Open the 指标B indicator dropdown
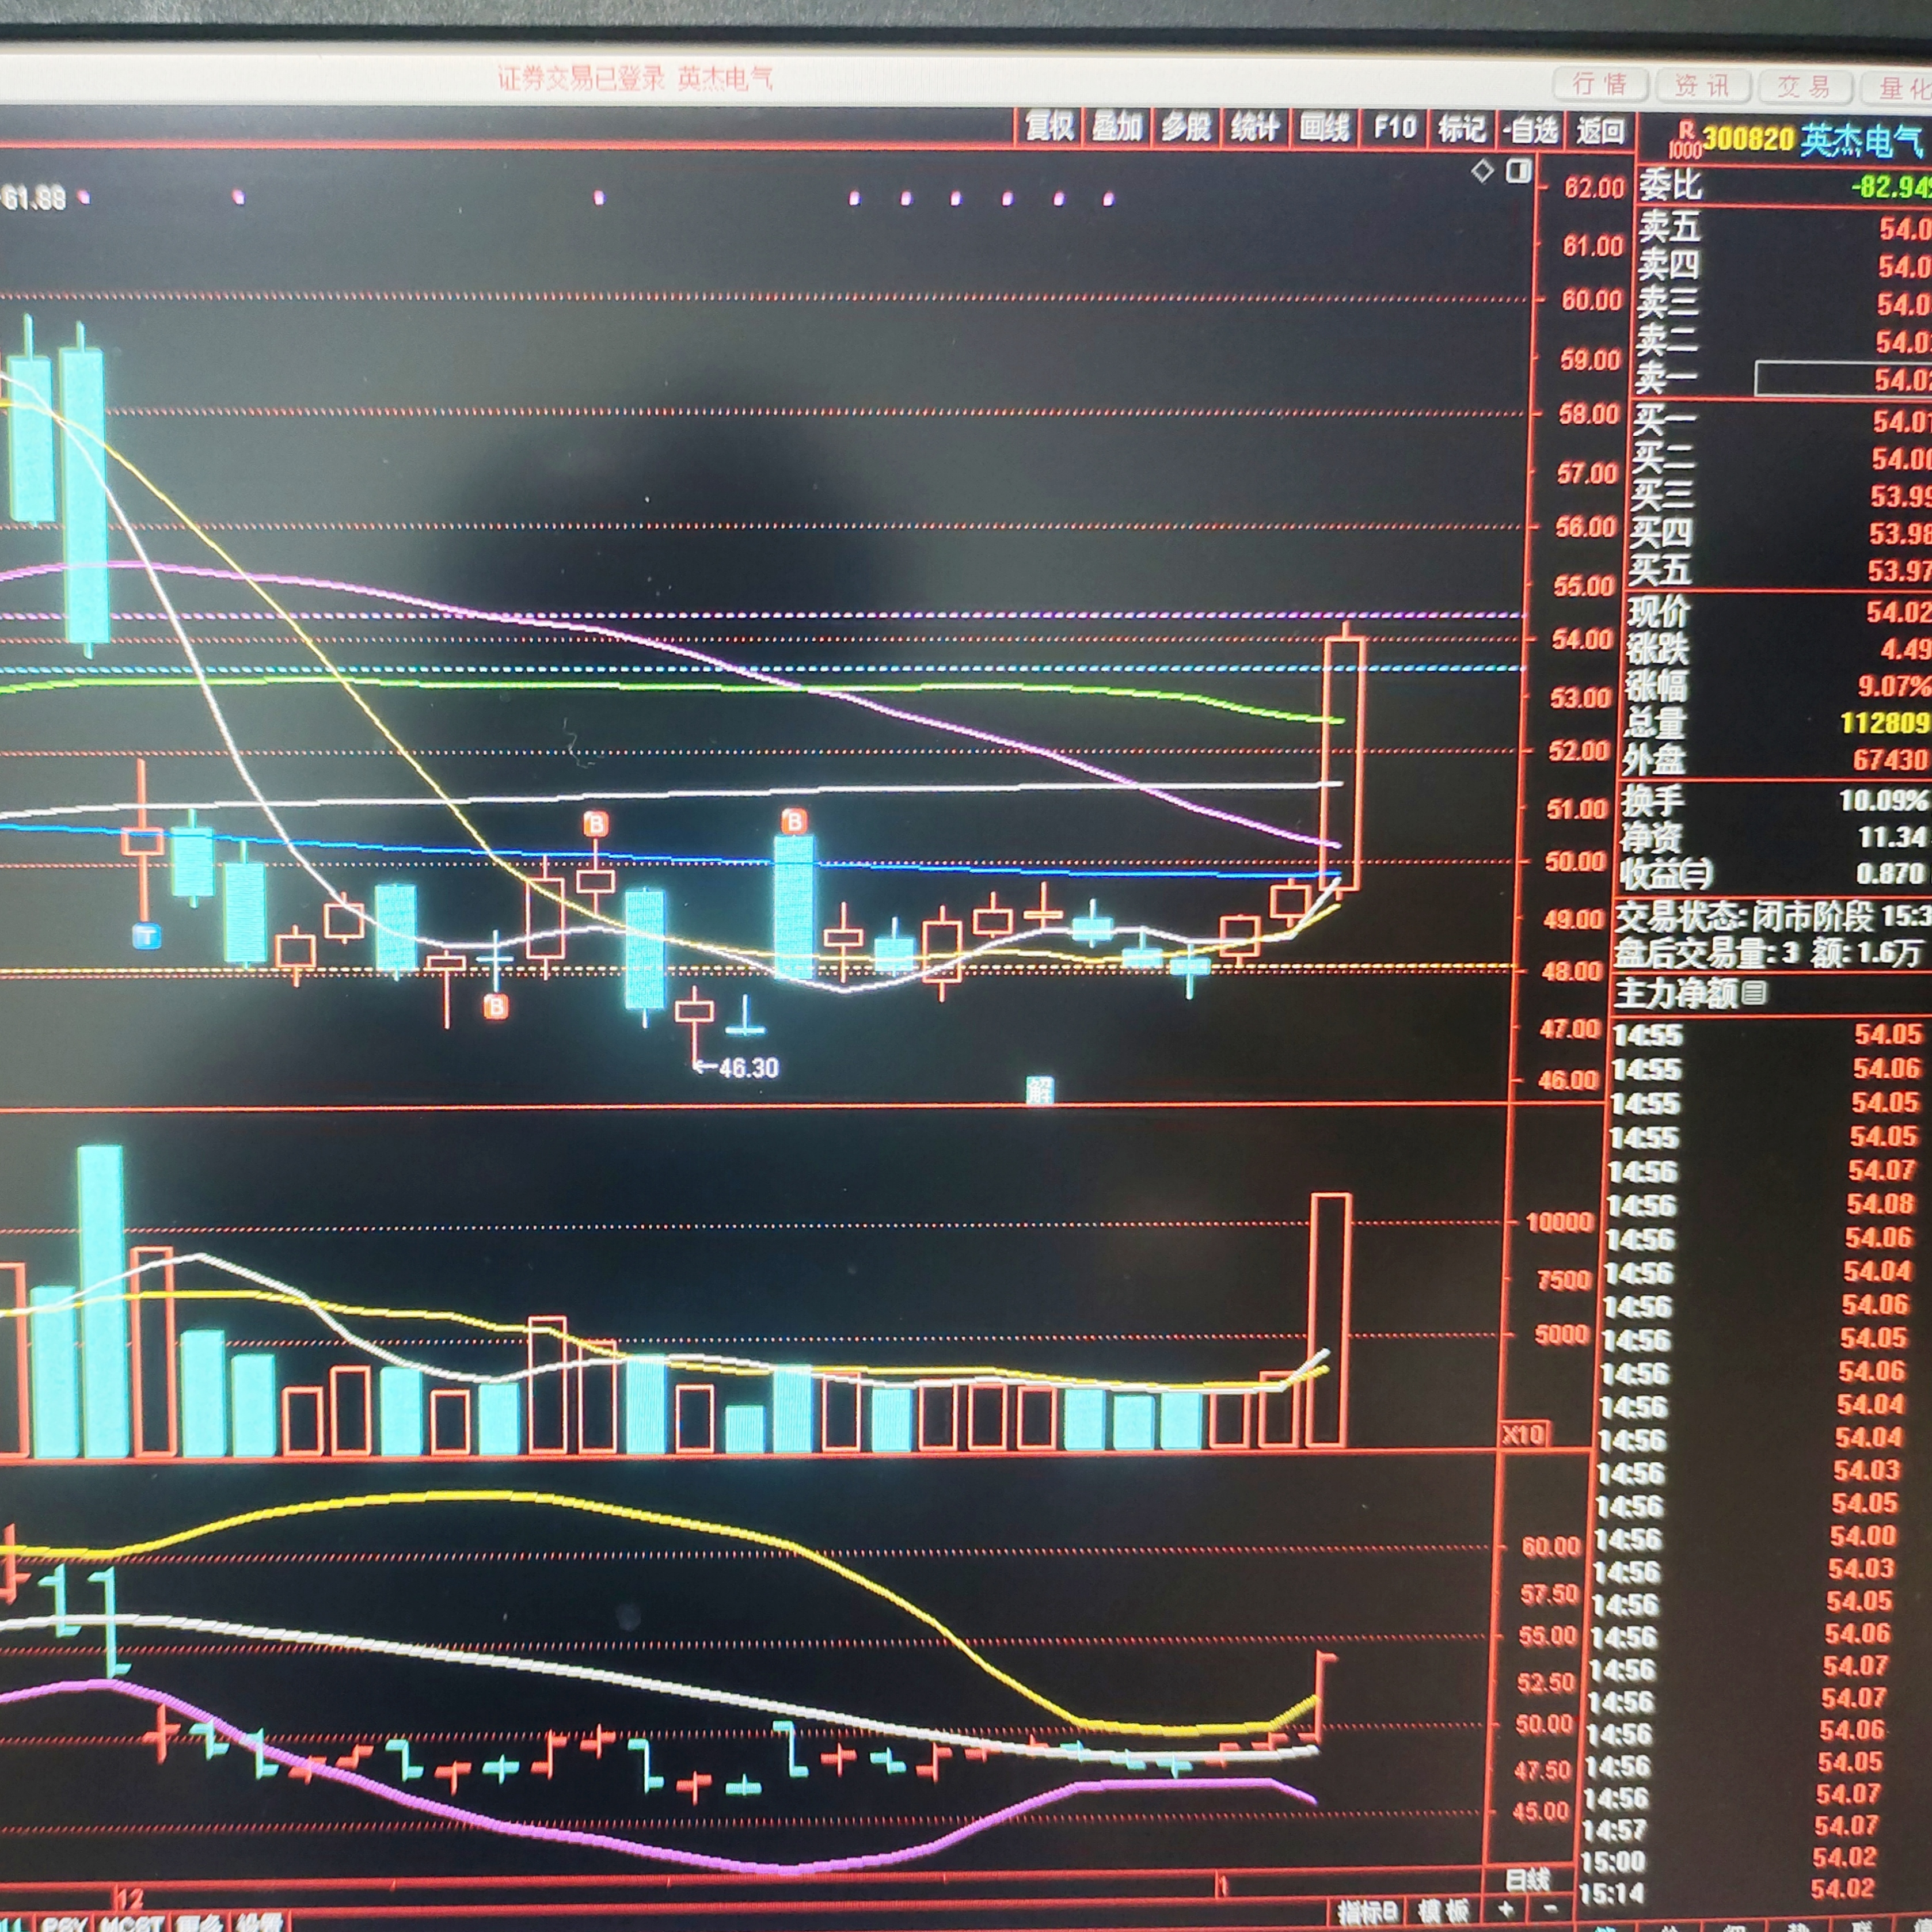1932x1932 pixels. (1368, 1912)
